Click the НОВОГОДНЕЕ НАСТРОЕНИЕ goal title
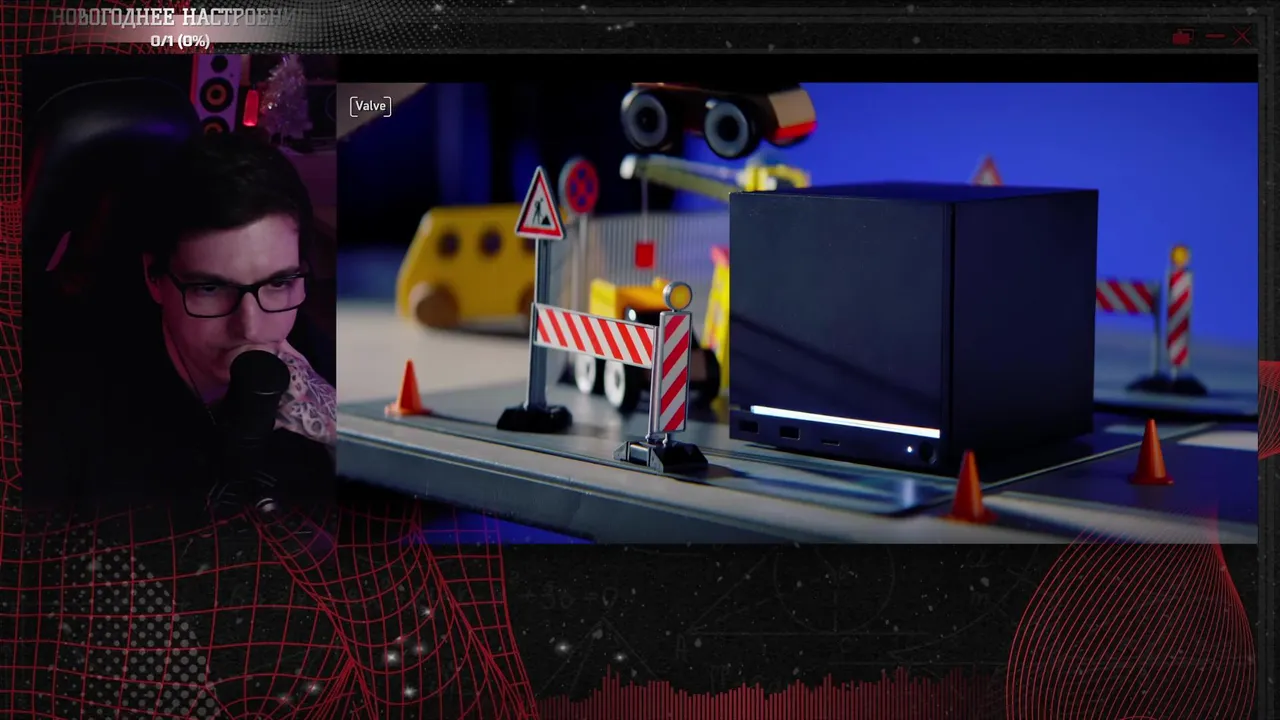 pyautogui.click(x=174, y=17)
